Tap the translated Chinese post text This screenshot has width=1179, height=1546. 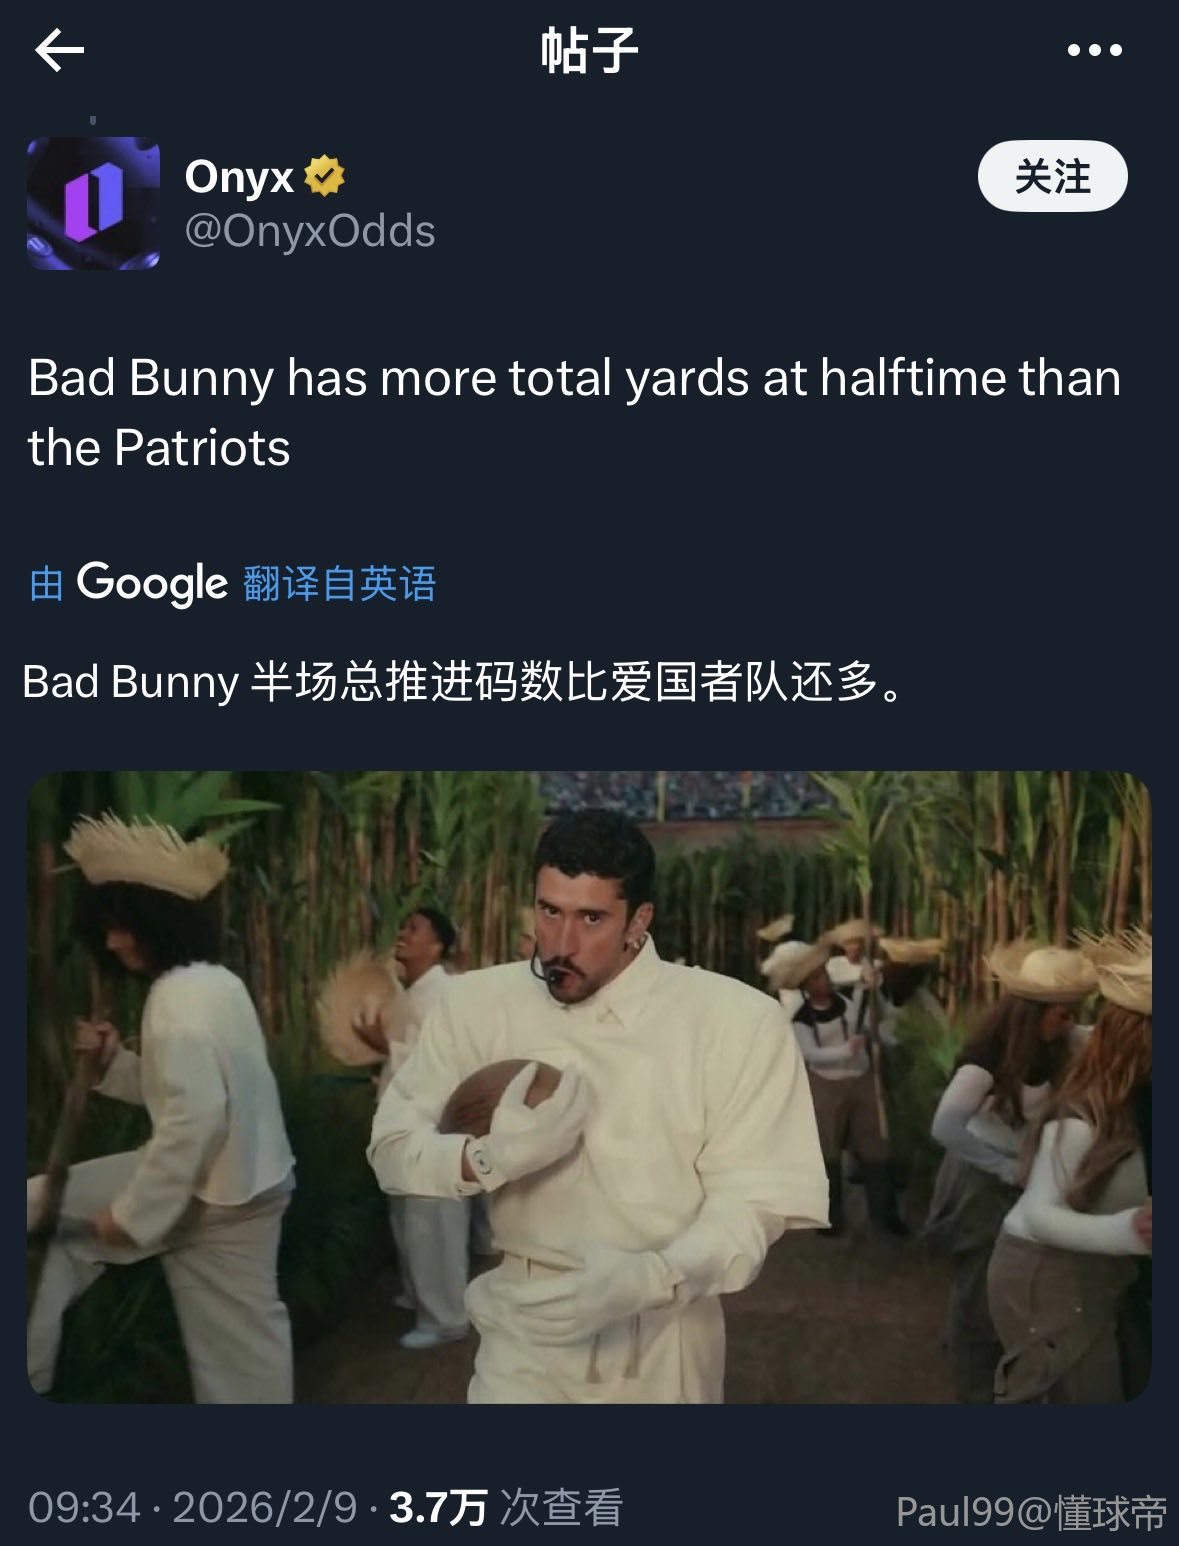[464, 682]
